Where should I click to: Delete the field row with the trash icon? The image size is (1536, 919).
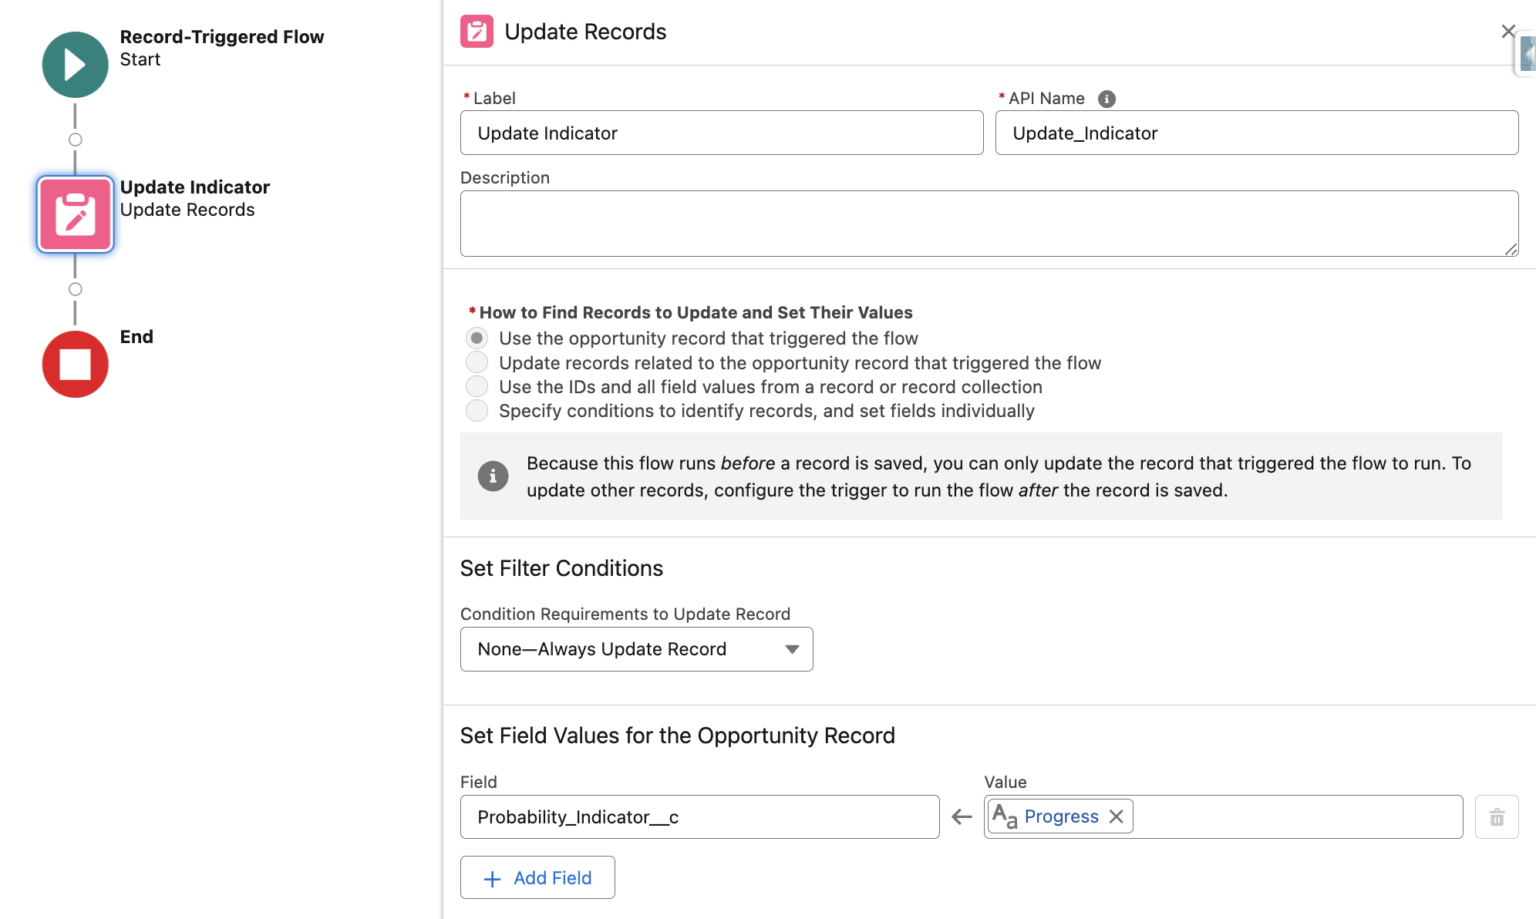[1496, 816]
